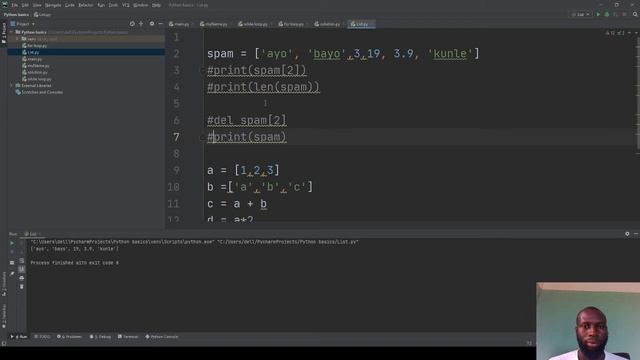Collapse the Python basics project root
The height and width of the screenshot is (360, 640).
pyautogui.click(x=12, y=32)
